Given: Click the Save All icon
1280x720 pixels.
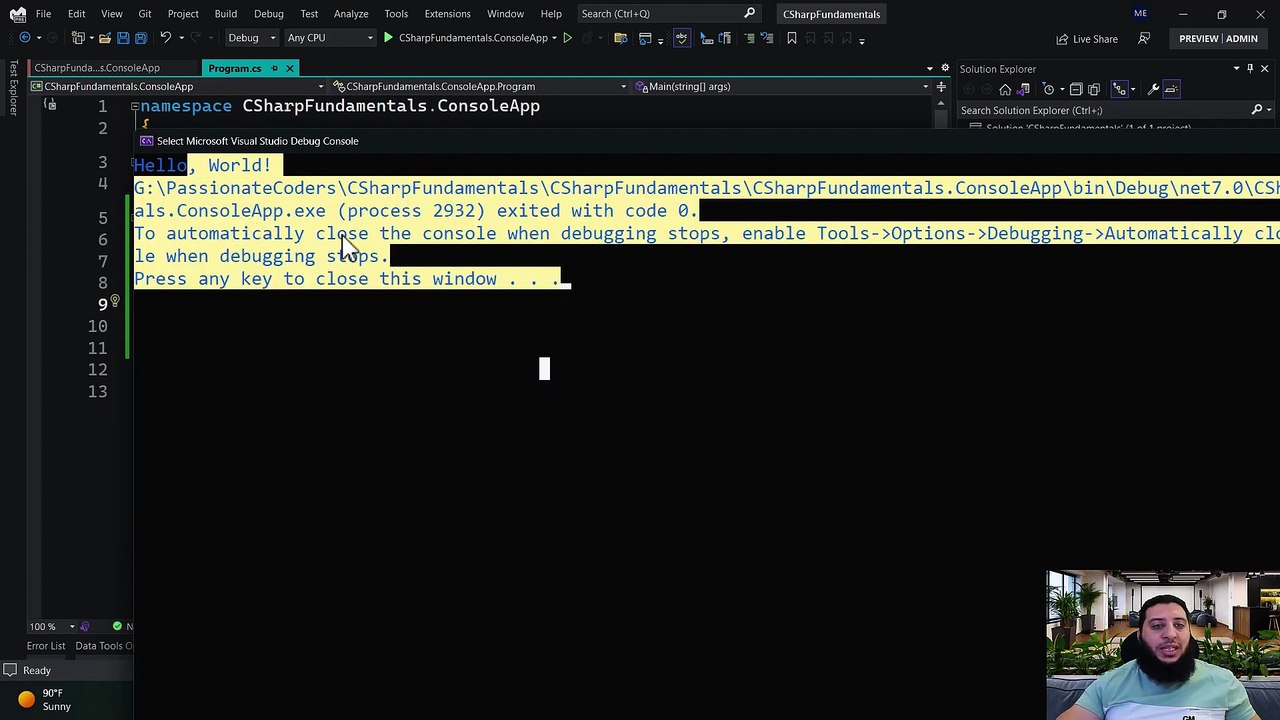Looking at the screenshot, I should point(141,38).
